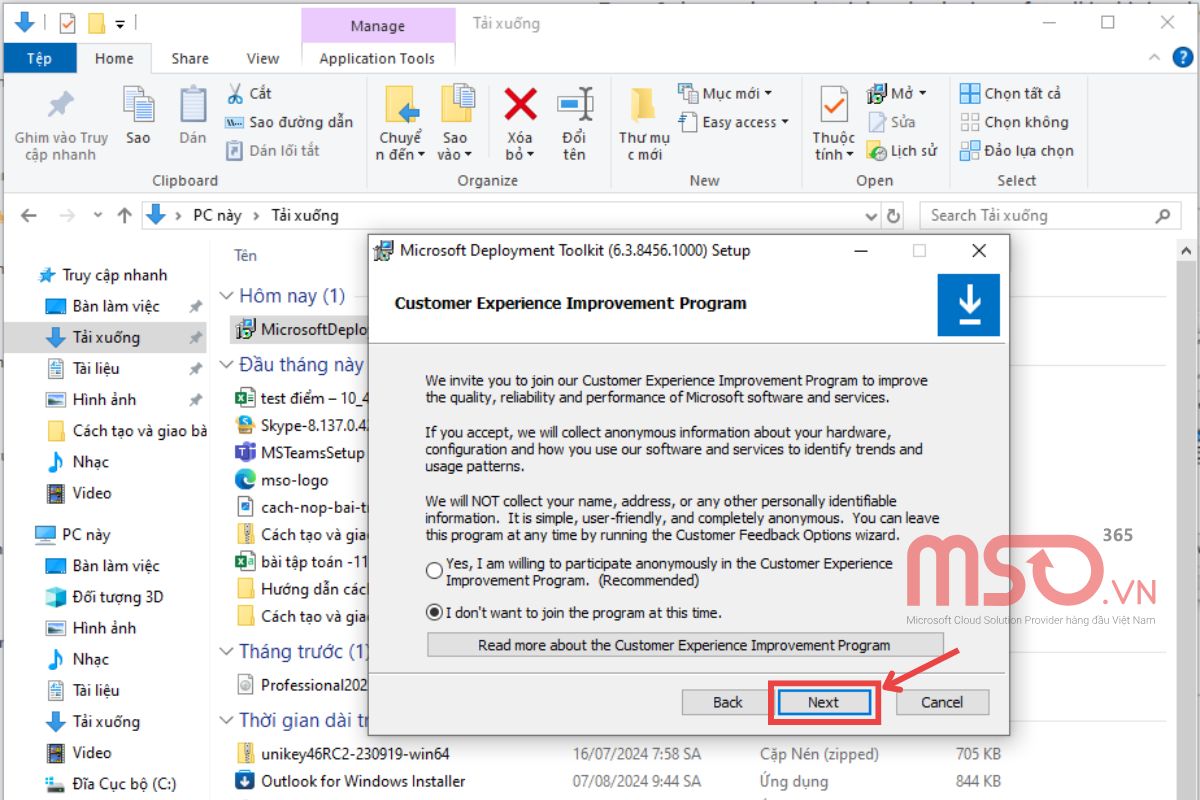Click the refresh button beside address bar
The width and height of the screenshot is (1200, 800).
[x=894, y=215]
